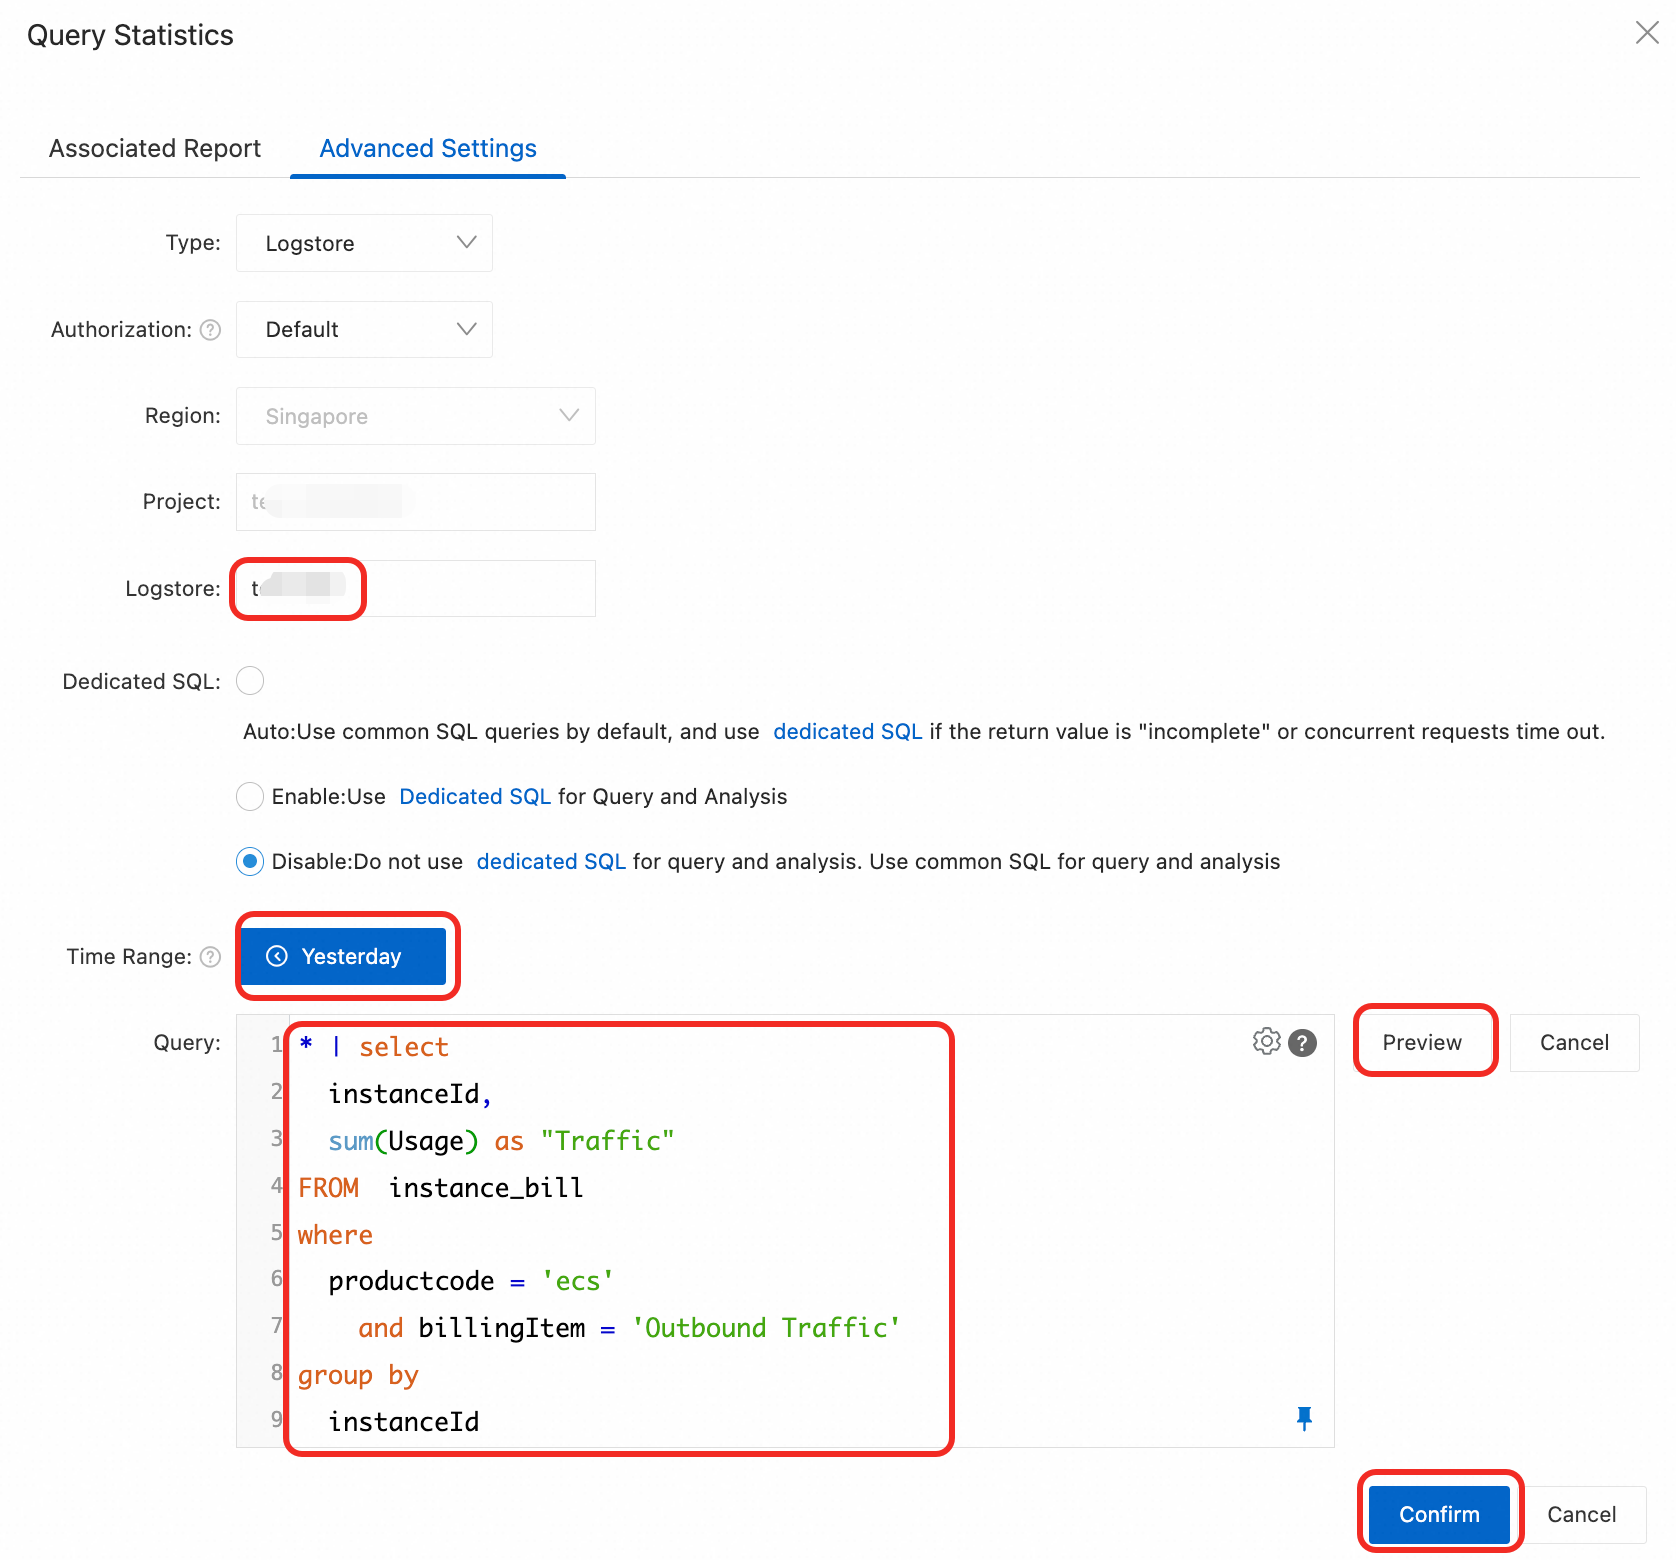This screenshot has width=1676, height=1560.
Task: Cancel the query next to Preview
Action: coord(1574,1043)
